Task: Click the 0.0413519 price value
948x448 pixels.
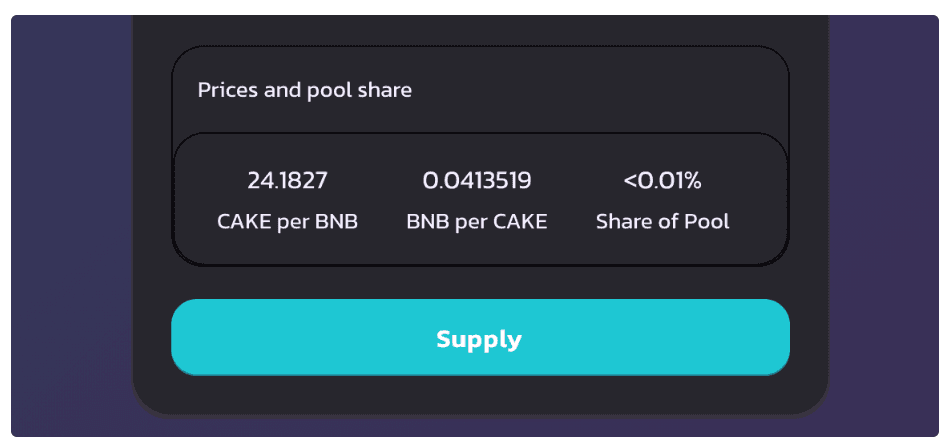Action: click(x=477, y=181)
